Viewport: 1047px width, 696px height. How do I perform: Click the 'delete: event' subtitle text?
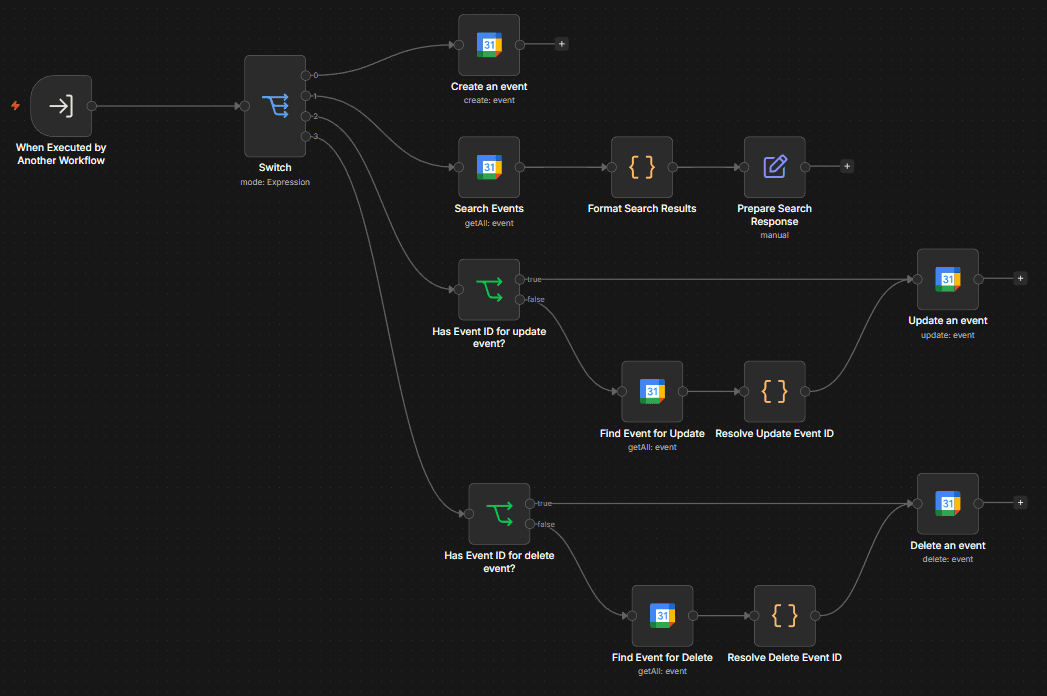[948, 559]
